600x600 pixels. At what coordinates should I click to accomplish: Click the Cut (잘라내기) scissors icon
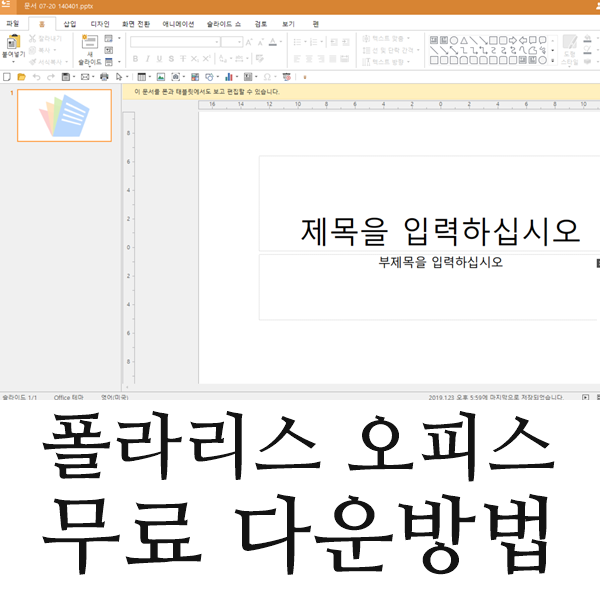(x=33, y=38)
